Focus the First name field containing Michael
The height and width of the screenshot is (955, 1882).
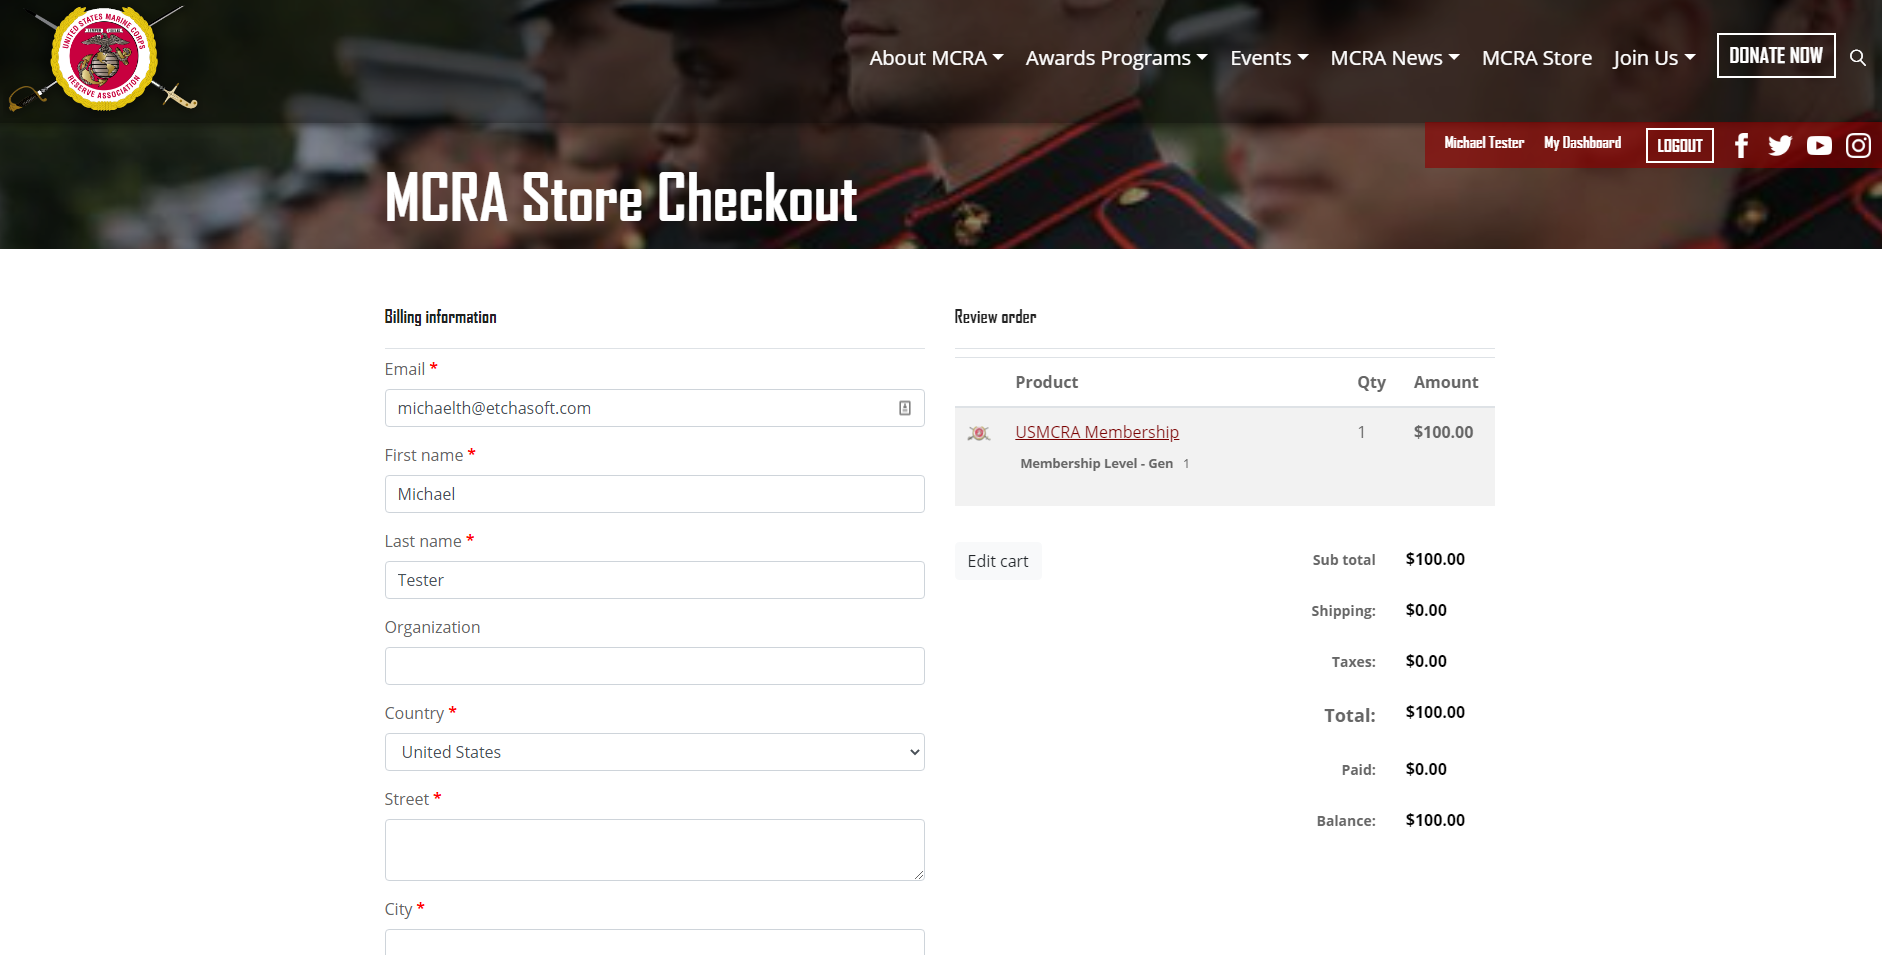tap(655, 494)
